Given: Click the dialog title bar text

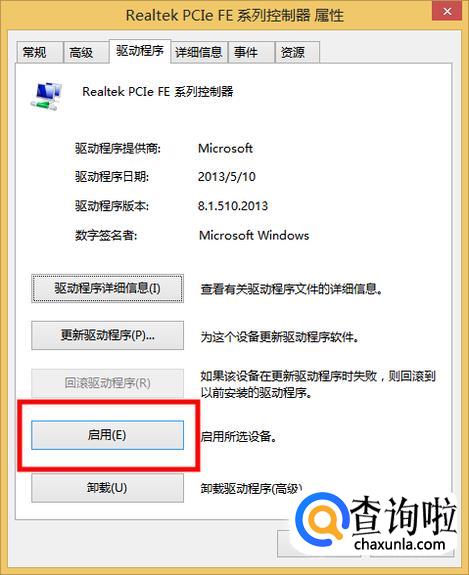Looking at the screenshot, I should [235, 15].
